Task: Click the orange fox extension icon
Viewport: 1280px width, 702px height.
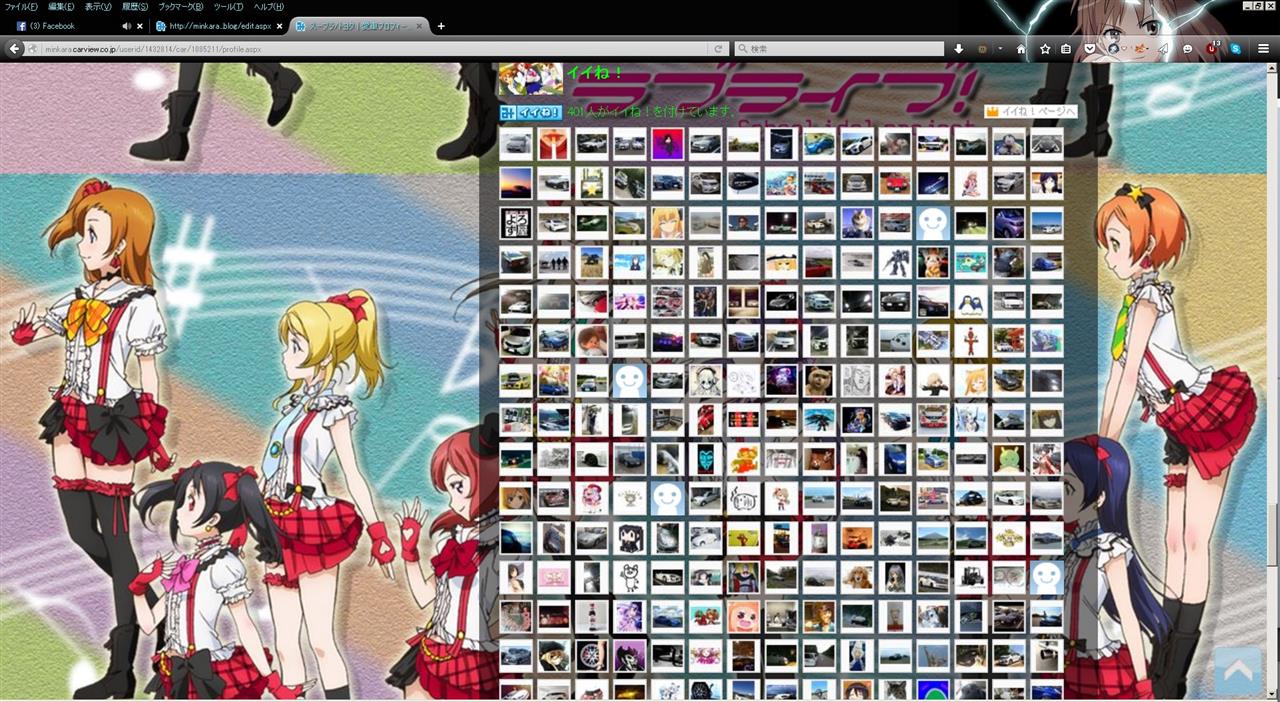Action: point(1139,48)
